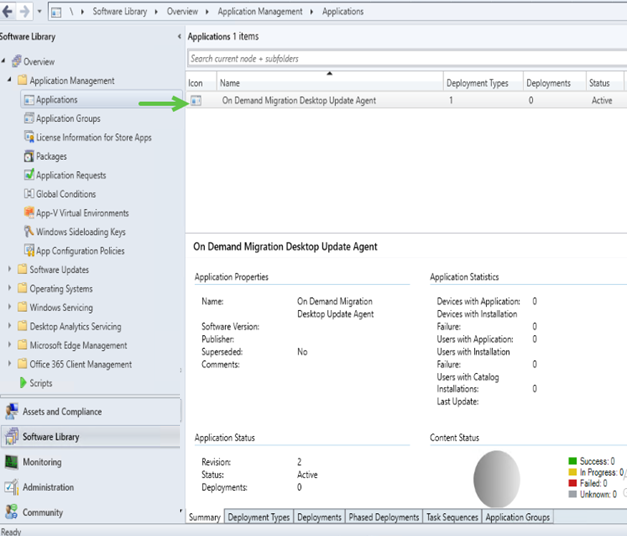Click the Back navigation arrow
Viewport: 627px width, 536px height.
click(8, 12)
